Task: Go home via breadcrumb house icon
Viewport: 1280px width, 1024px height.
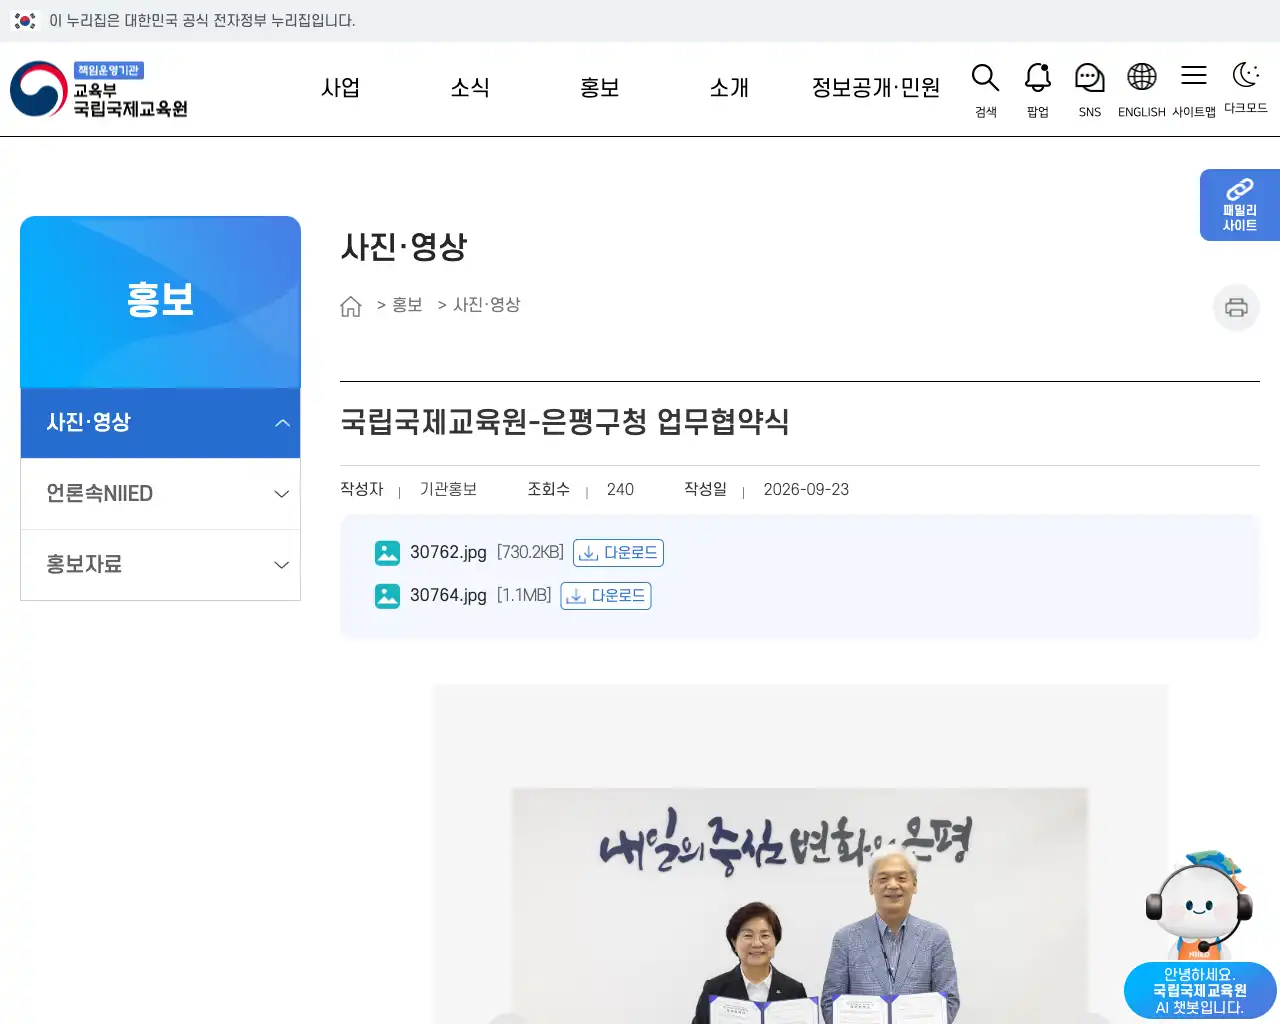Action: [351, 306]
